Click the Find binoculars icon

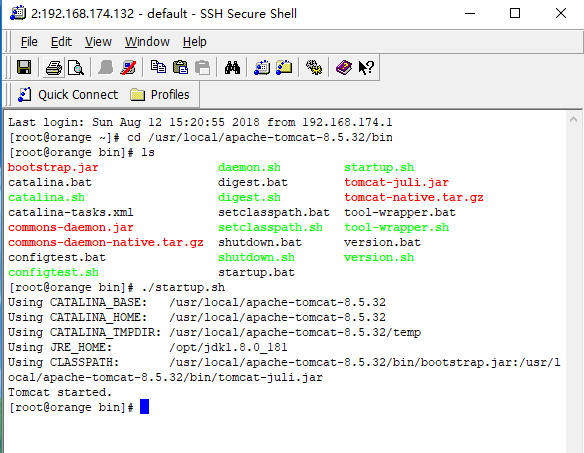click(x=232, y=67)
